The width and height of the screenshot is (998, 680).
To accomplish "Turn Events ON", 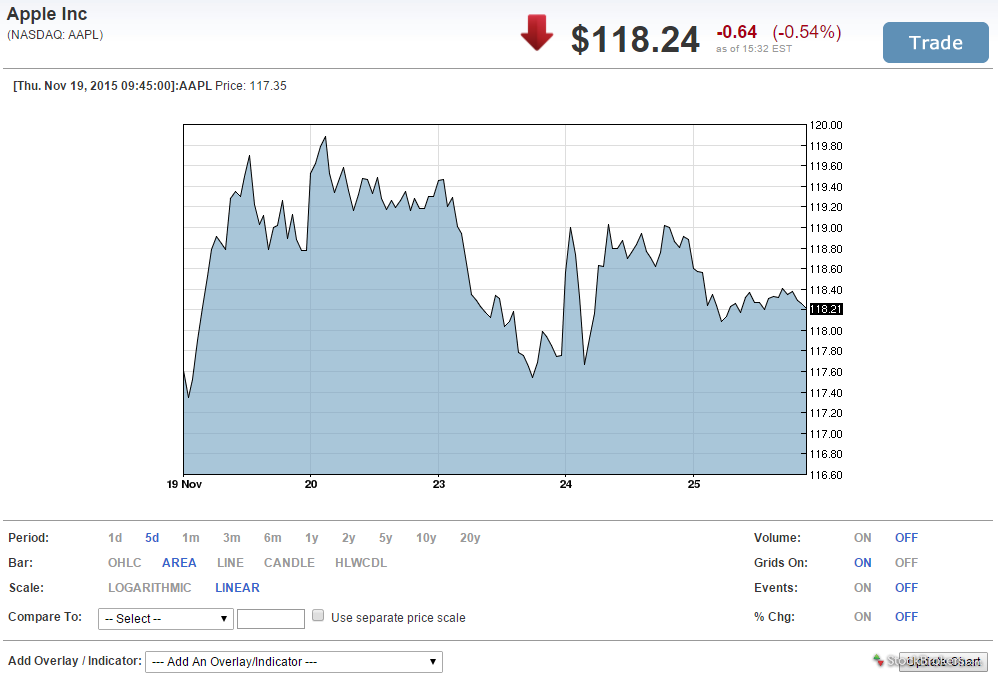I will point(862,588).
